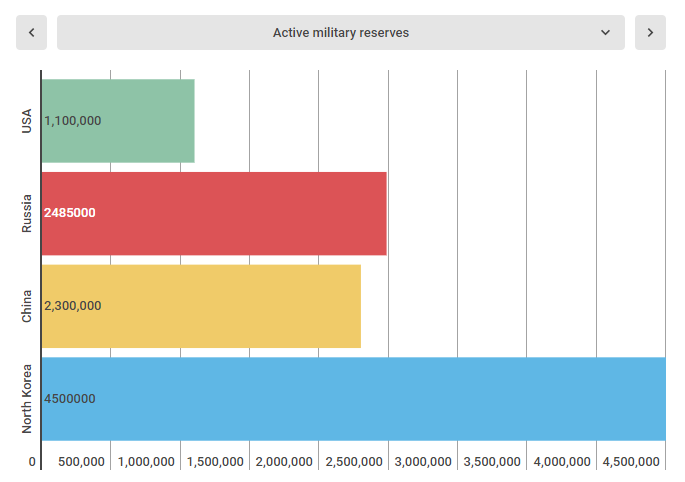Image resolution: width=685 pixels, height=482 pixels.
Task: Click the 4500000 value label
Action: [x=69, y=399]
